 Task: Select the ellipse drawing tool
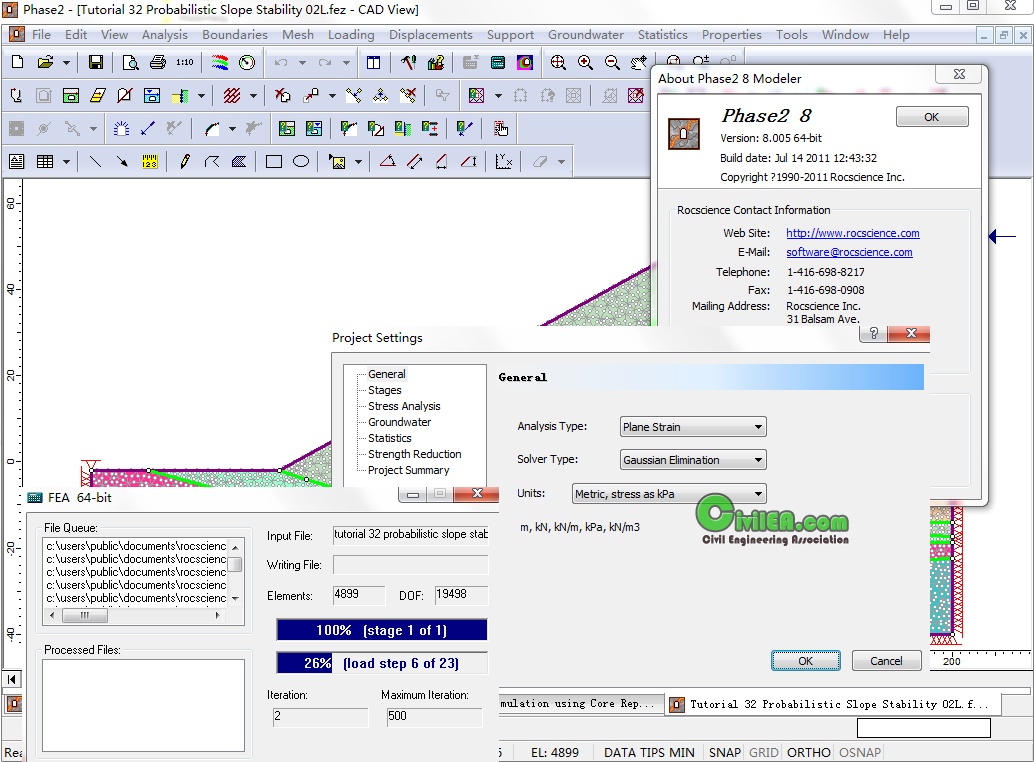click(x=300, y=161)
